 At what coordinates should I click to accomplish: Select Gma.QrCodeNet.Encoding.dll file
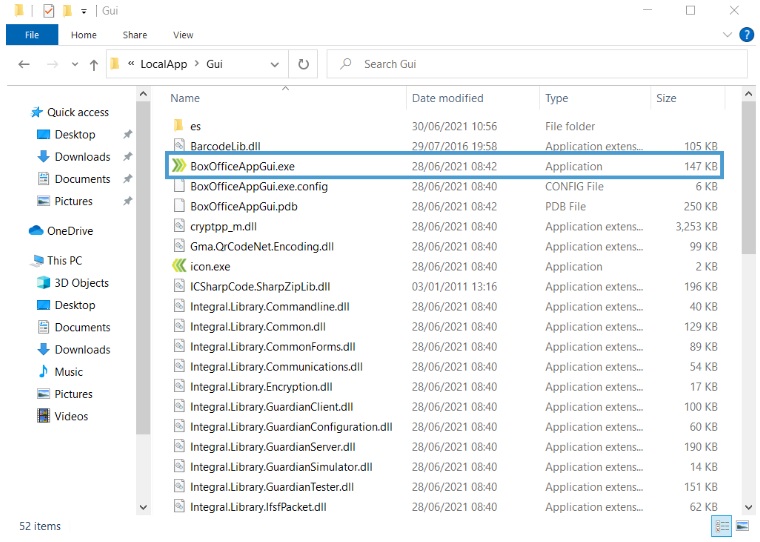[x=262, y=246]
